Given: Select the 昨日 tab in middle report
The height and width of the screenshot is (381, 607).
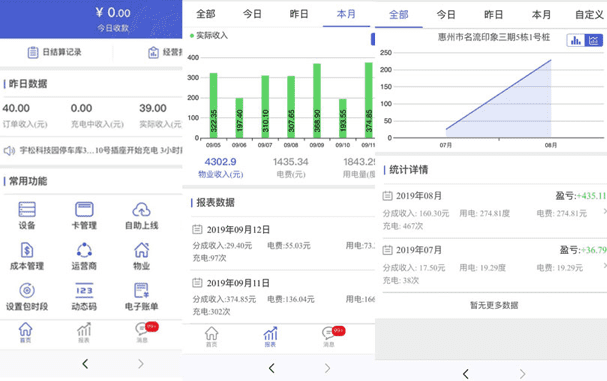Looking at the screenshot, I should coord(299,14).
